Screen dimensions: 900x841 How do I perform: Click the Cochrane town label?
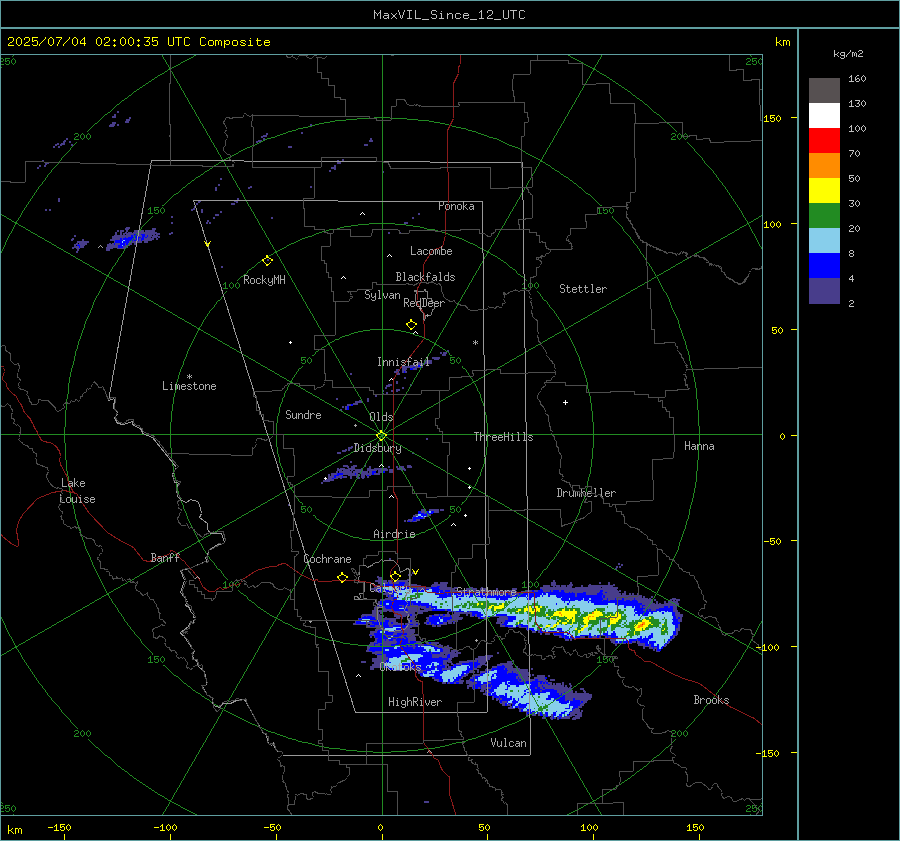pyautogui.click(x=327, y=559)
